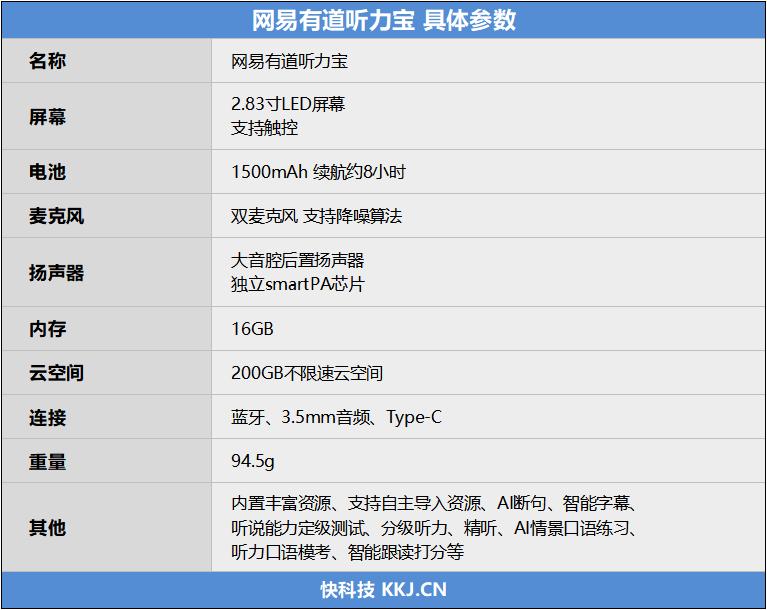767x610 pixels.
Task: Click the value 200GB不限速云空间
Action: (x=307, y=373)
